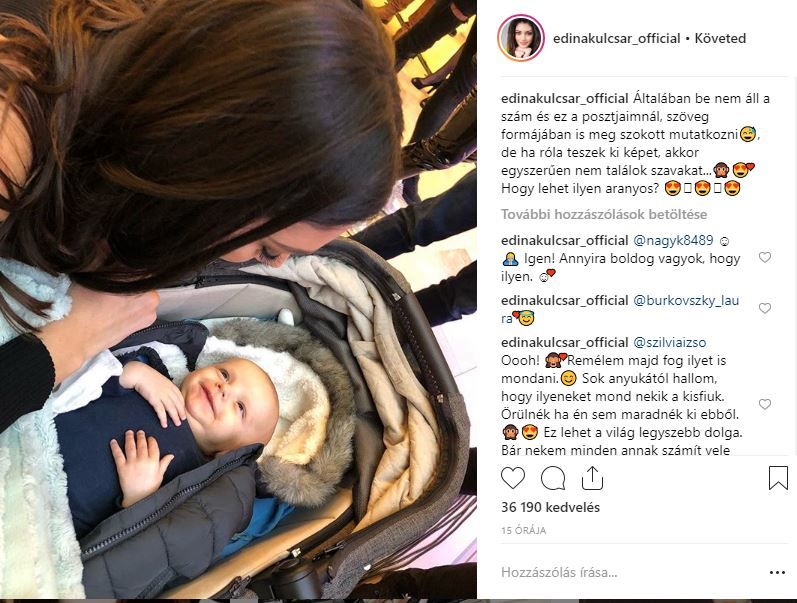The width and height of the screenshot is (797, 603).
Task: Click the Követed following button
Action: (720, 39)
